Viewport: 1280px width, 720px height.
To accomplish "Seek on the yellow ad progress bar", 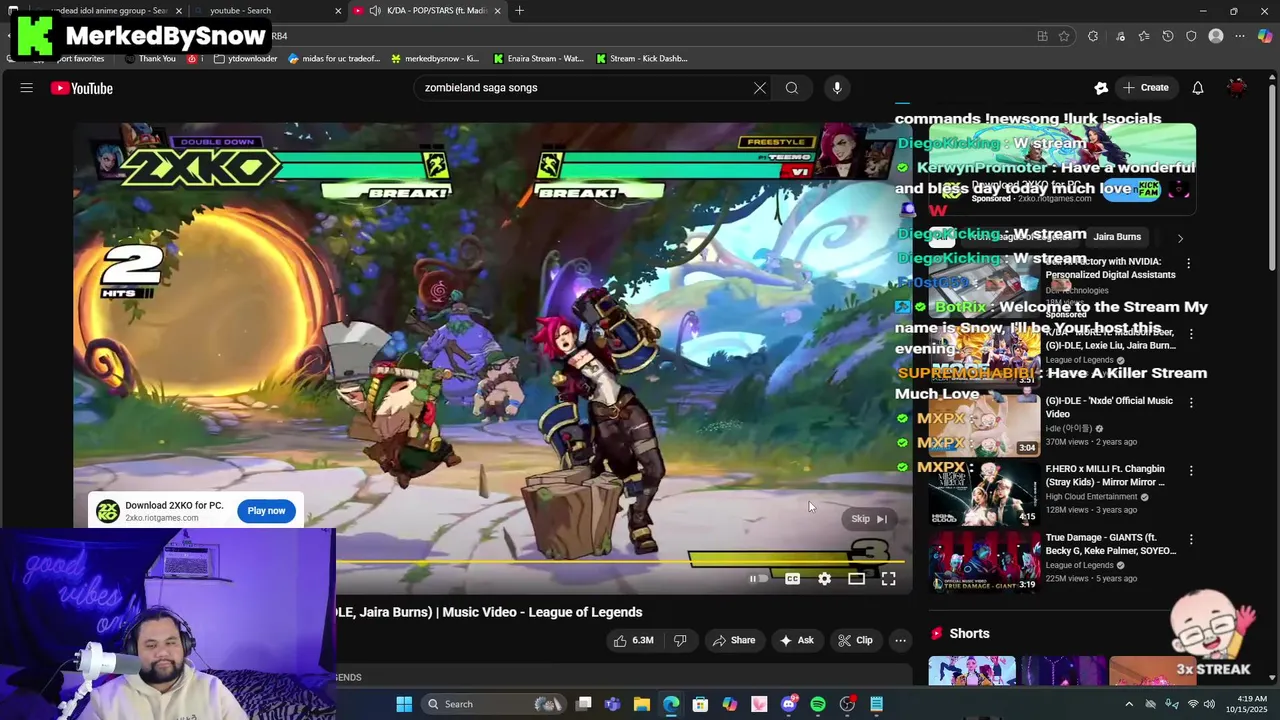I will [620, 561].
